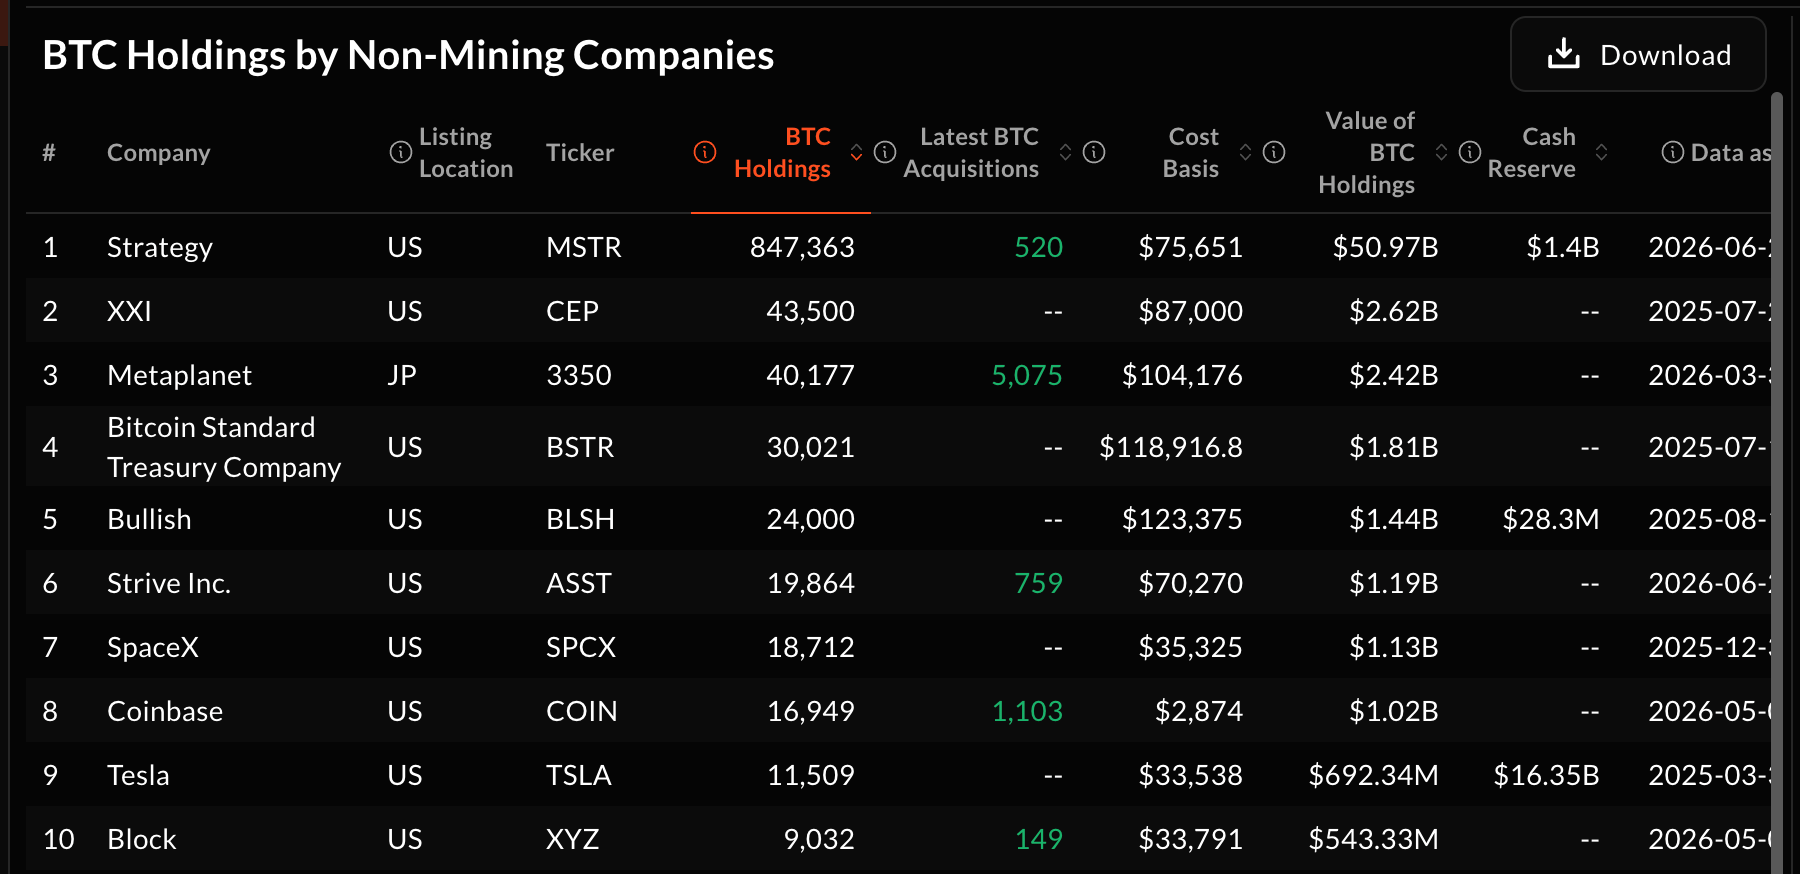The image size is (1800, 874).
Task: Click the vertical scrollbar on the table
Action: coord(1777,480)
